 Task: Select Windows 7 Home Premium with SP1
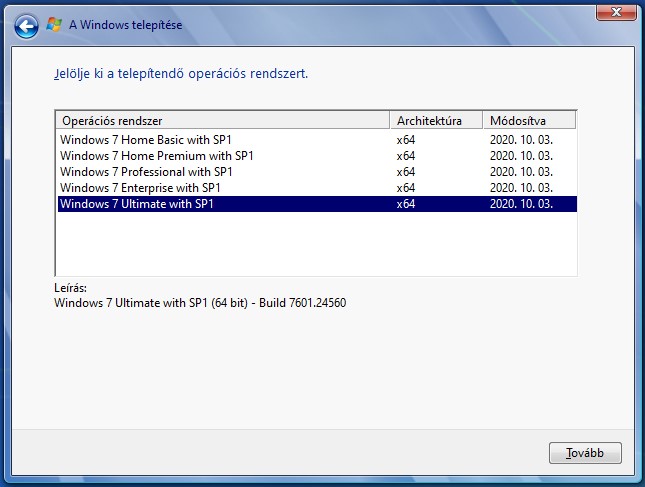click(317, 156)
